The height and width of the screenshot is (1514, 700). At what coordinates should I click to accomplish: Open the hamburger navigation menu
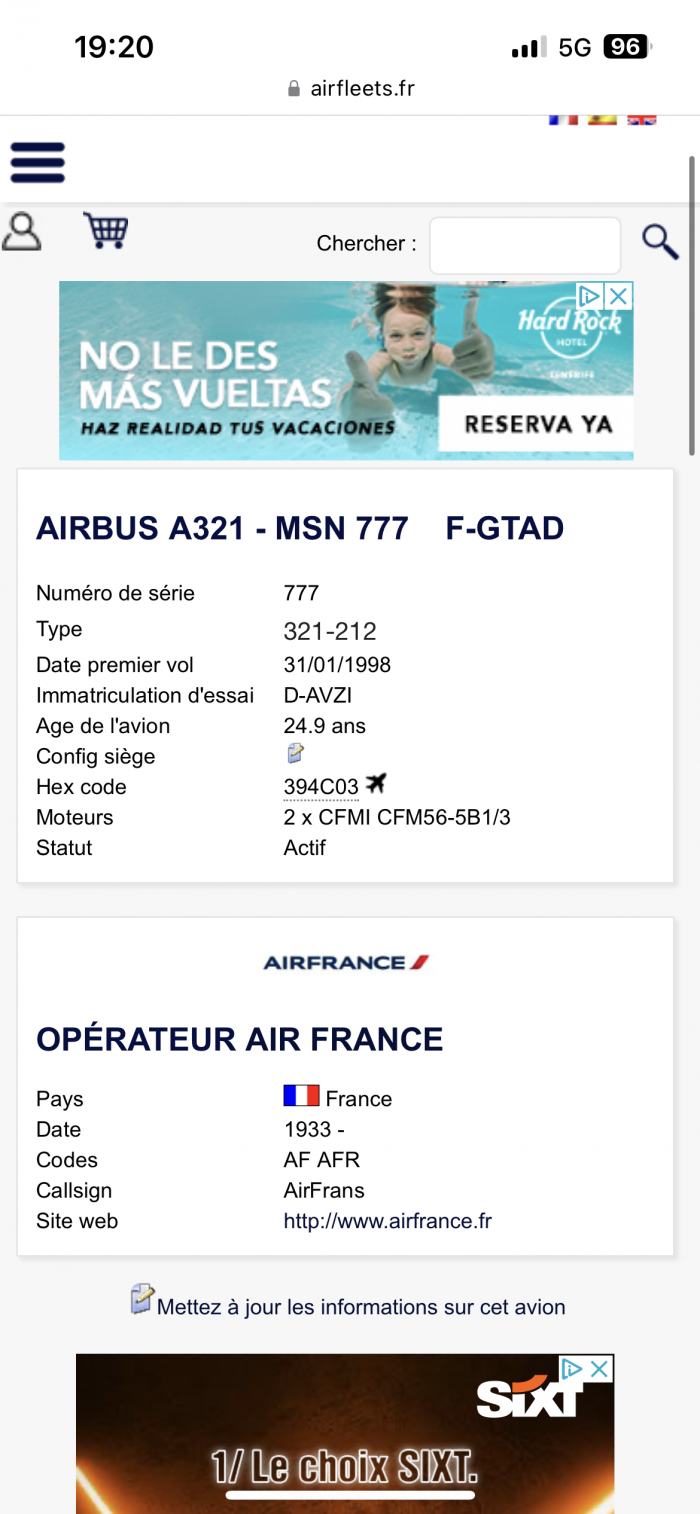[x=37, y=162]
